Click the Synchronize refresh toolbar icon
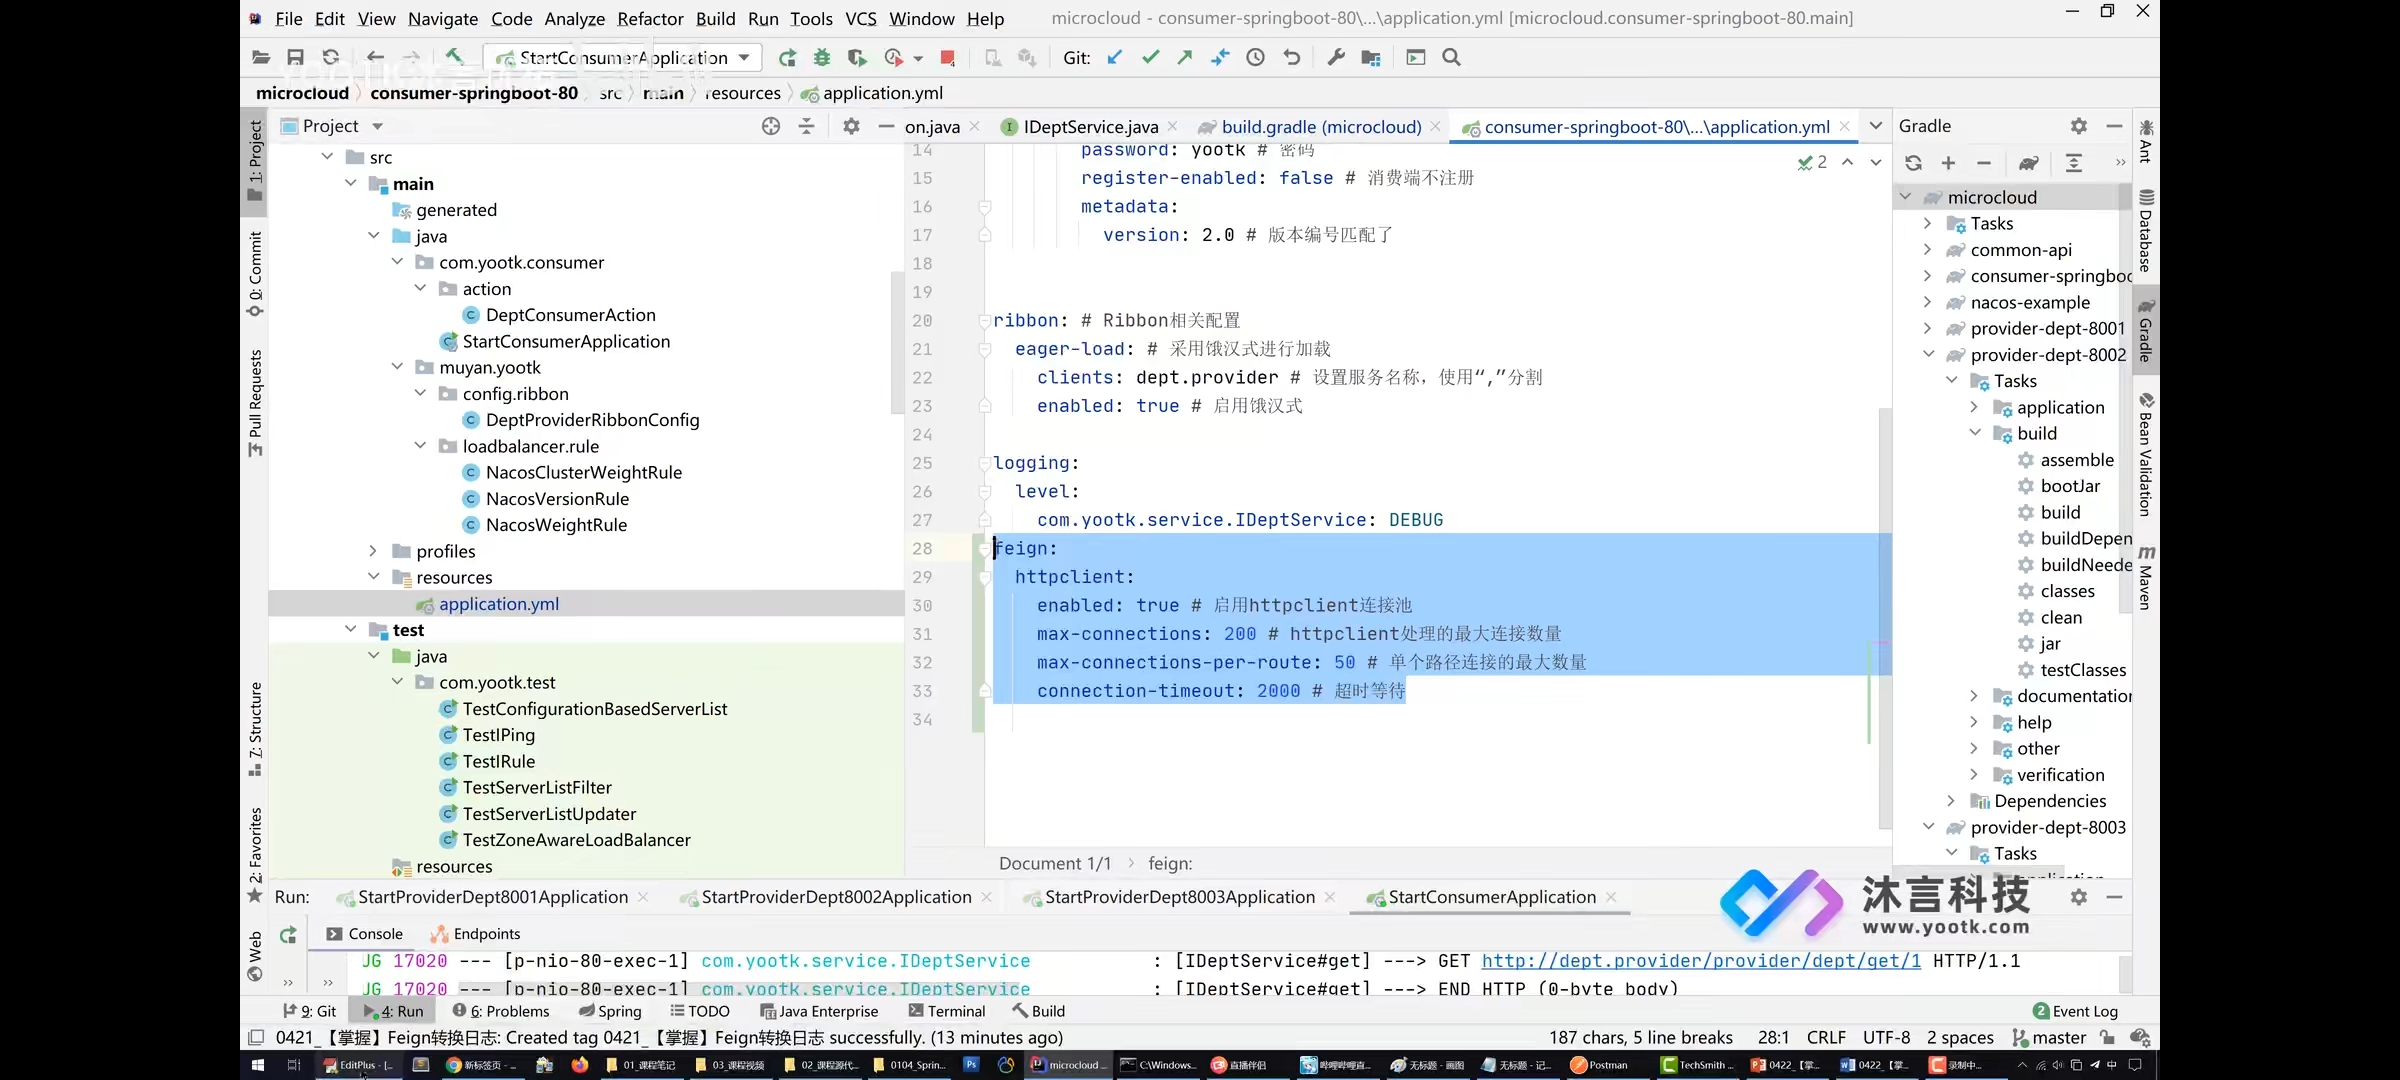Image resolution: width=2400 pixels, height=1080 pixels. tap(331, 58)
